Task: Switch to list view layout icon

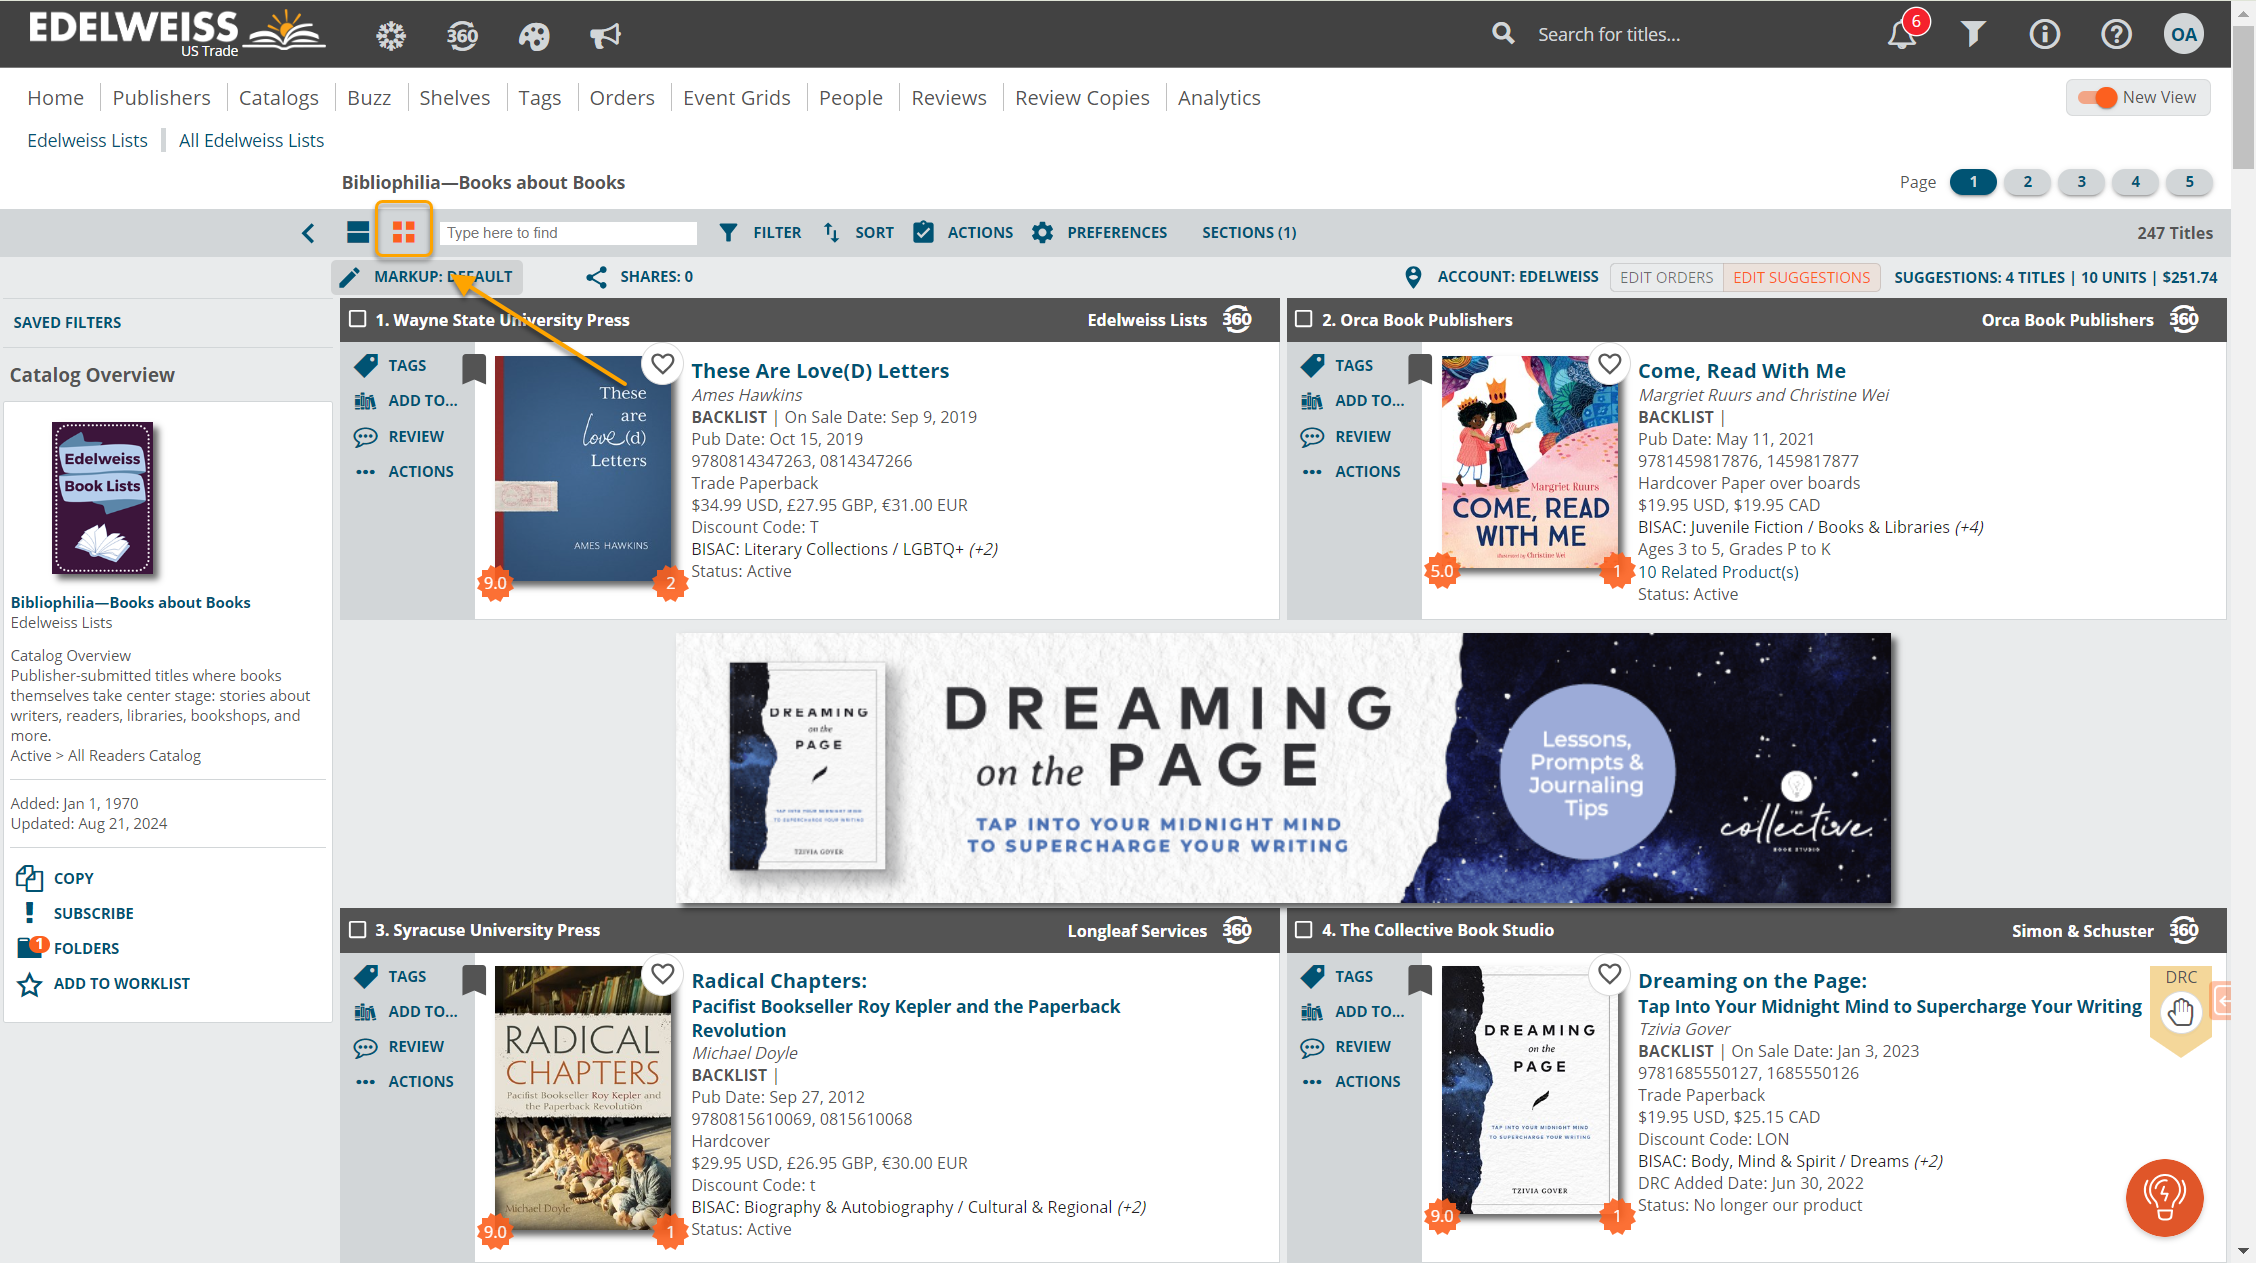Action: 357,232
